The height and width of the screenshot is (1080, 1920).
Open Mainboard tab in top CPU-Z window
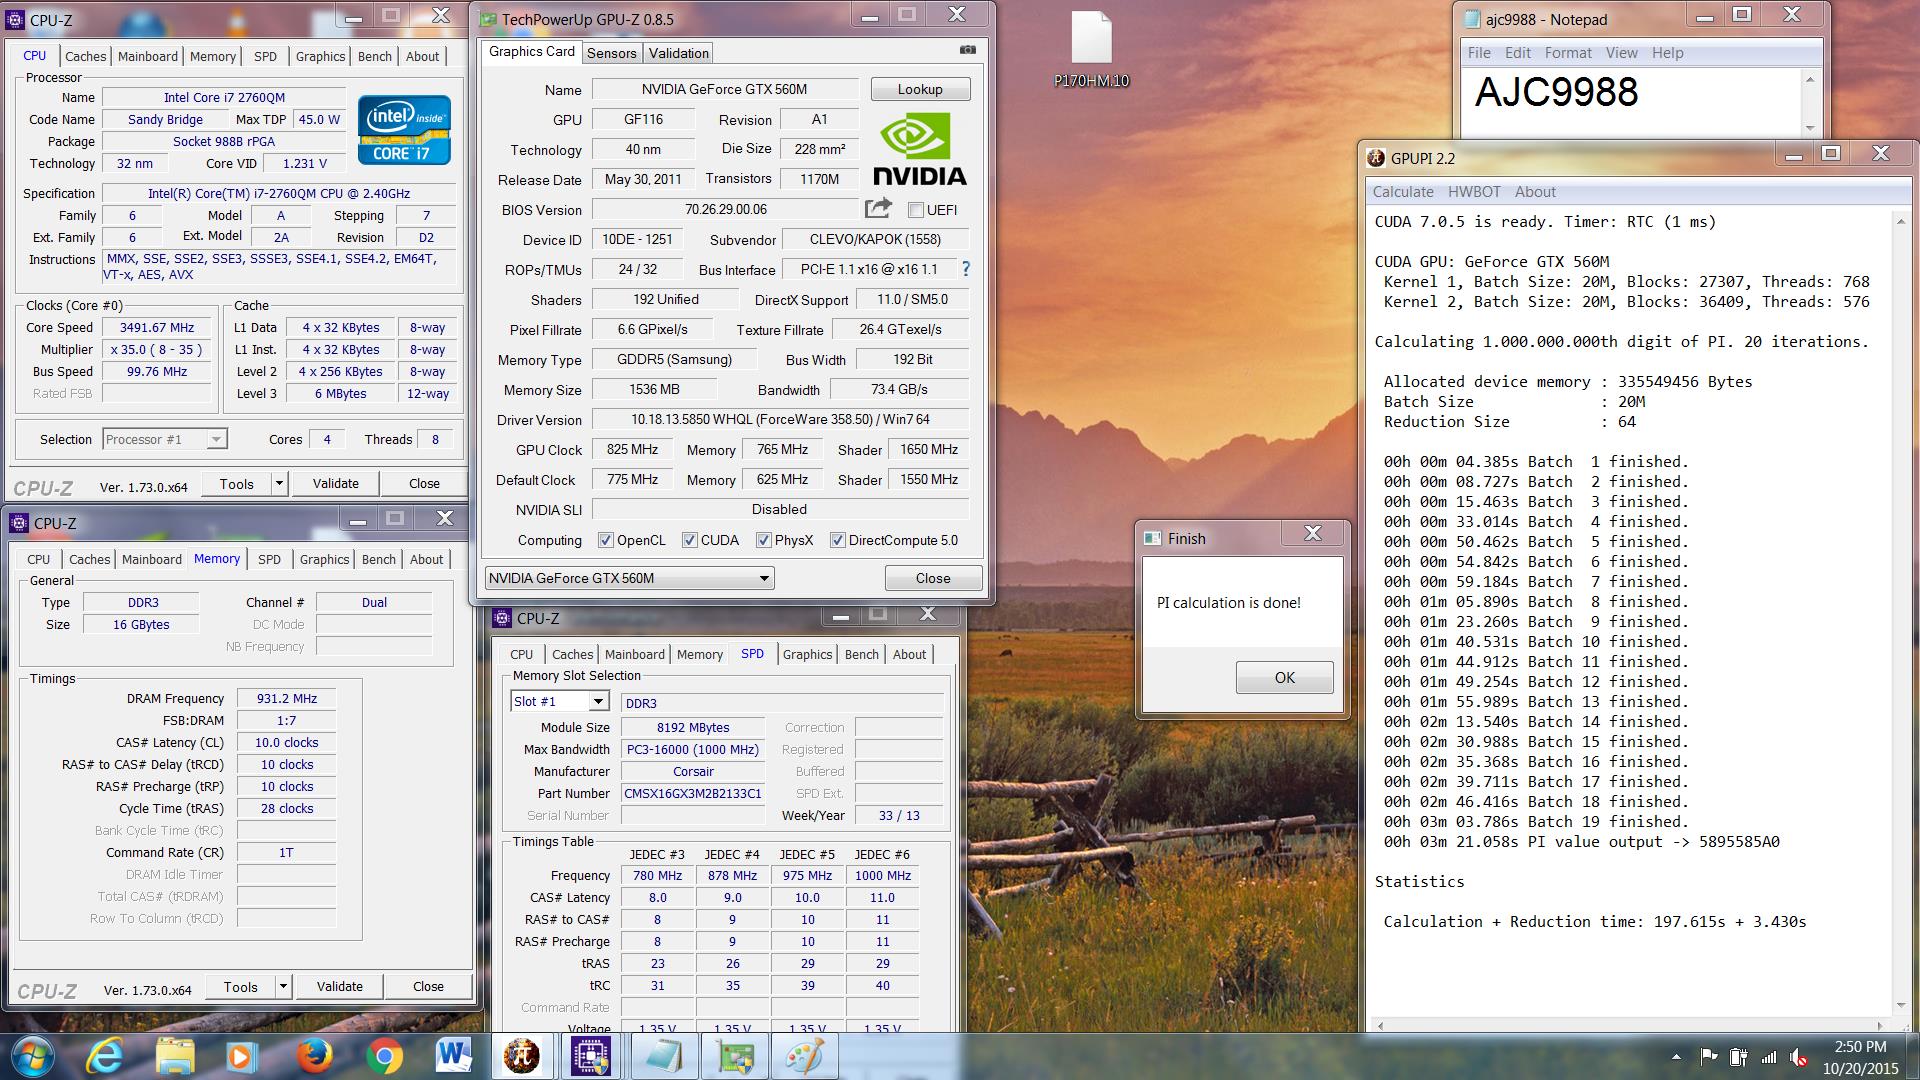coord(148,57)
